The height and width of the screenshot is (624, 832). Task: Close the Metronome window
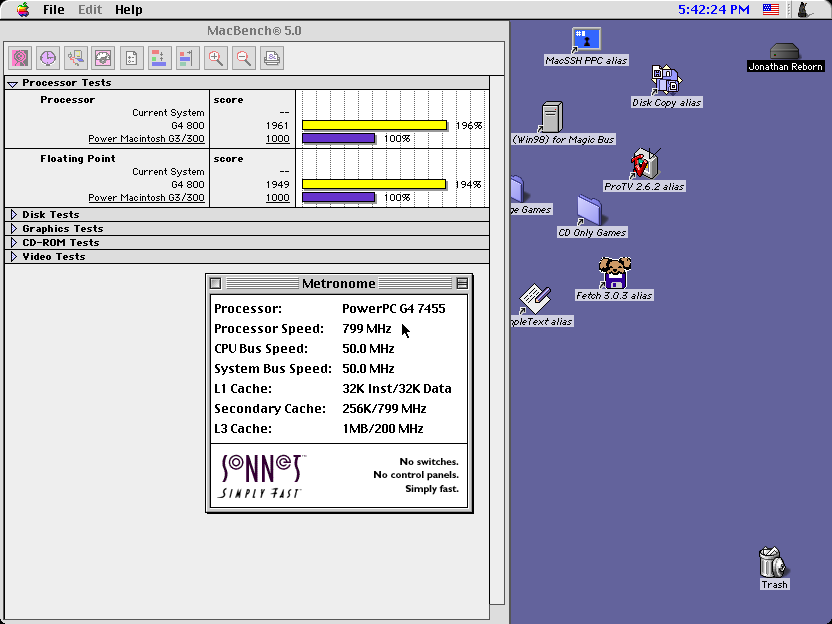coord(215,283)
